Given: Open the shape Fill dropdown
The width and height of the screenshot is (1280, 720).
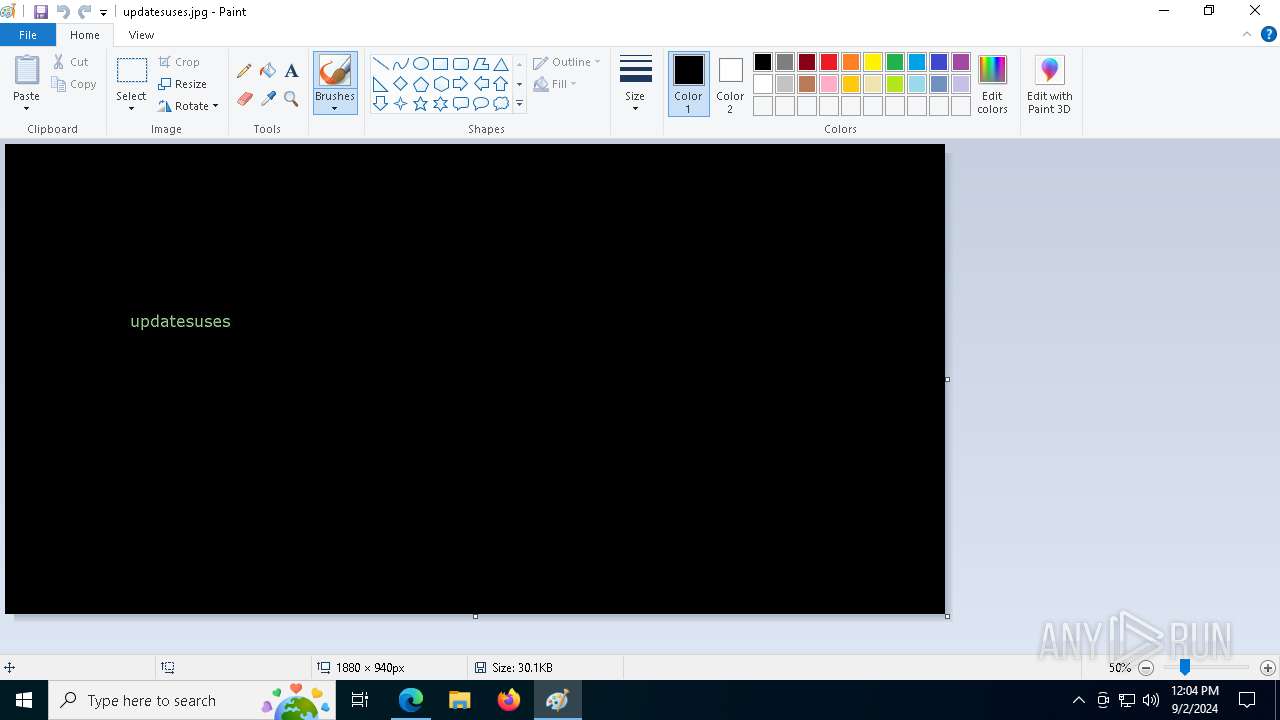Looking at the screenshot, I should pos(555,84).
